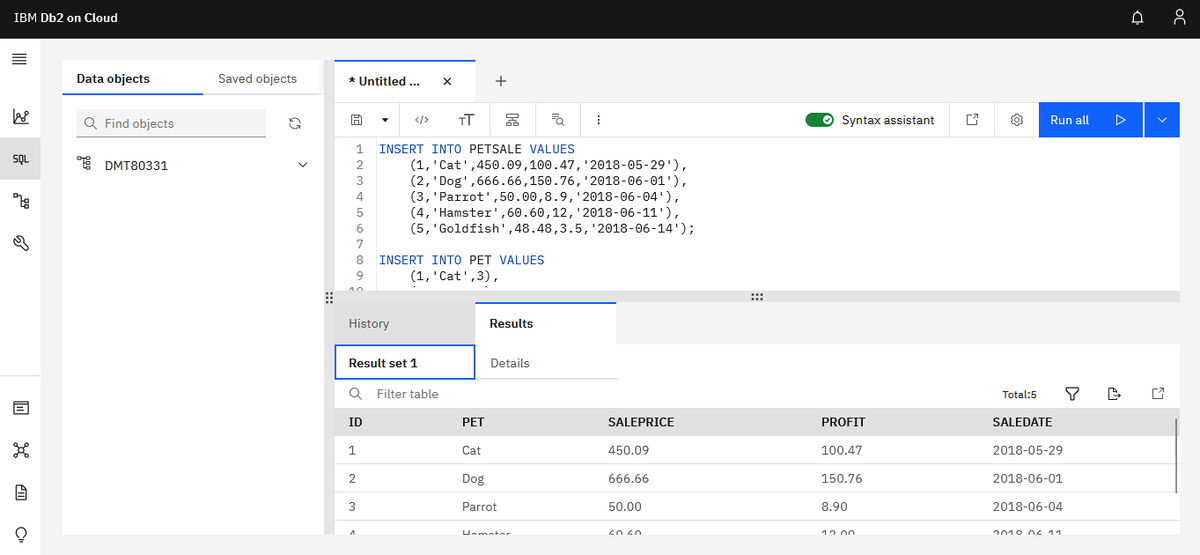The width and height of the screenshot is (1200, 555).
Task: Open the console panel icon in sidebar
Action: pyautogui.click(x=20, y=408)
